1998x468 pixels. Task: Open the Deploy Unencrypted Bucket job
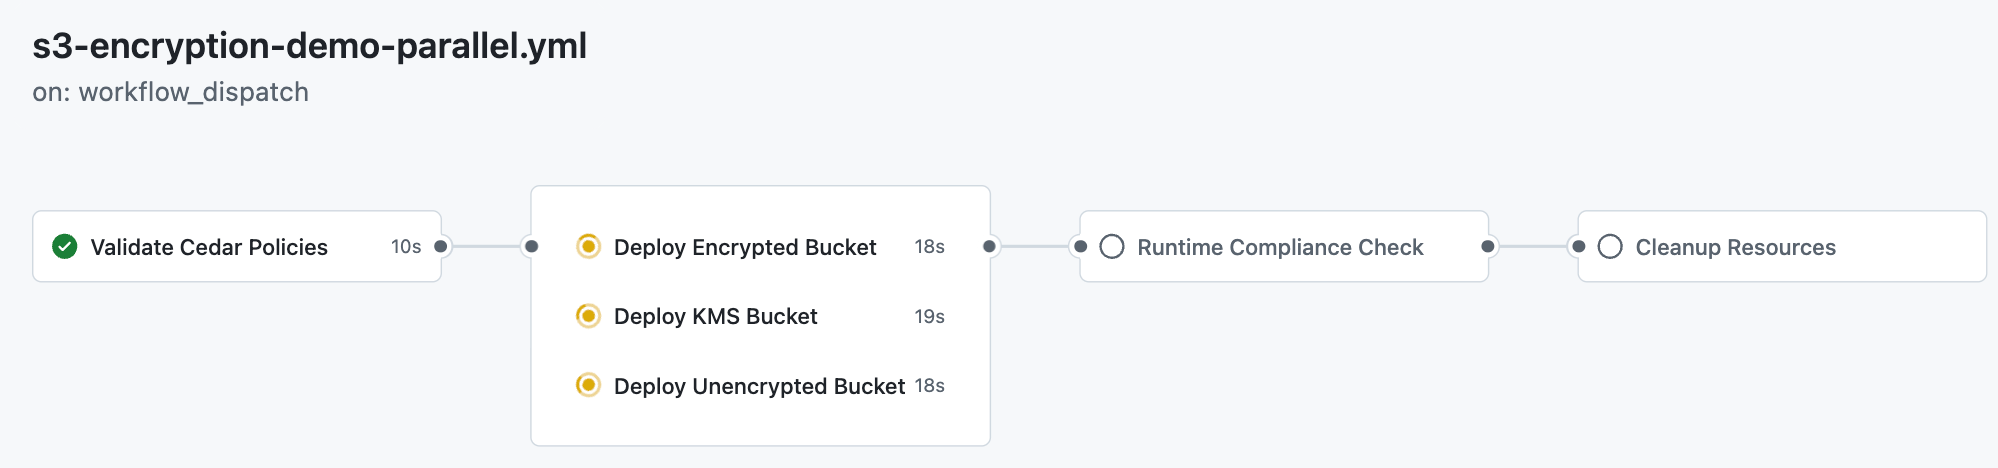[758, 386]
